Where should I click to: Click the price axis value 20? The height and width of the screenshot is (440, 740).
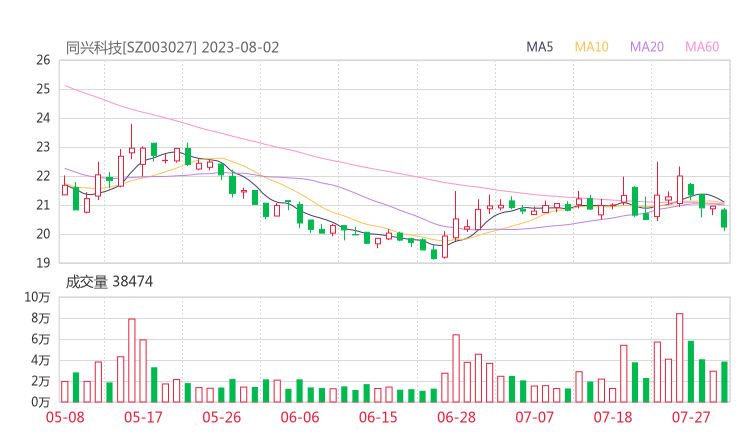[x=43, y=234]
